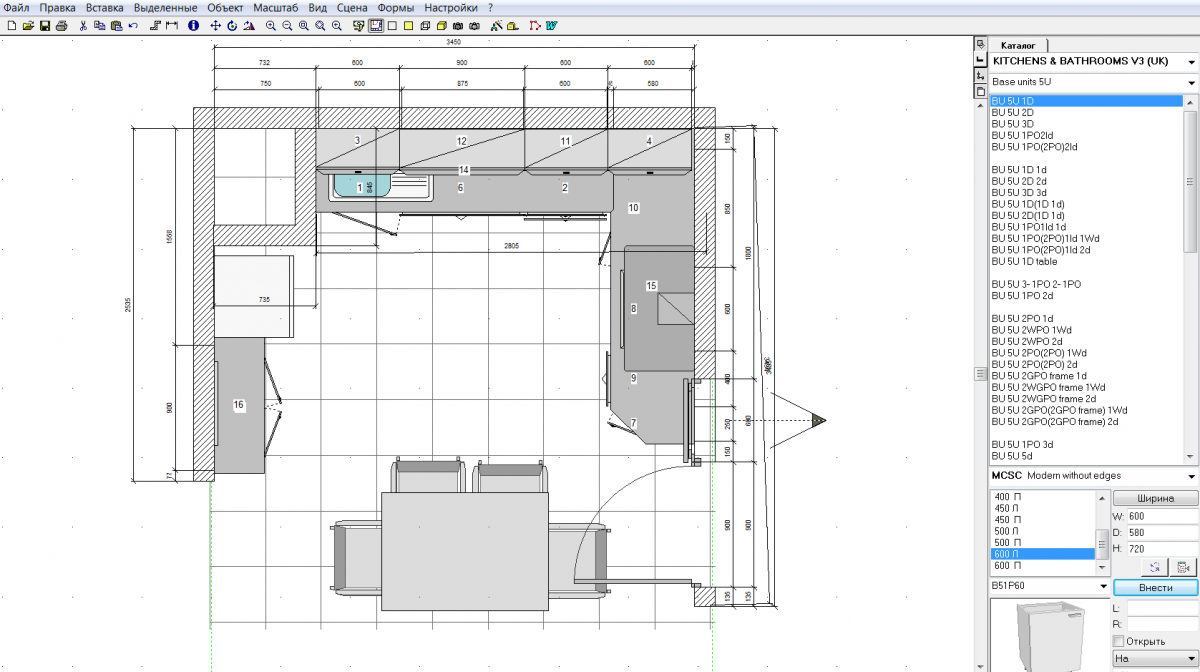Switch to the yellow shaded 3D box view

[441, 25]
